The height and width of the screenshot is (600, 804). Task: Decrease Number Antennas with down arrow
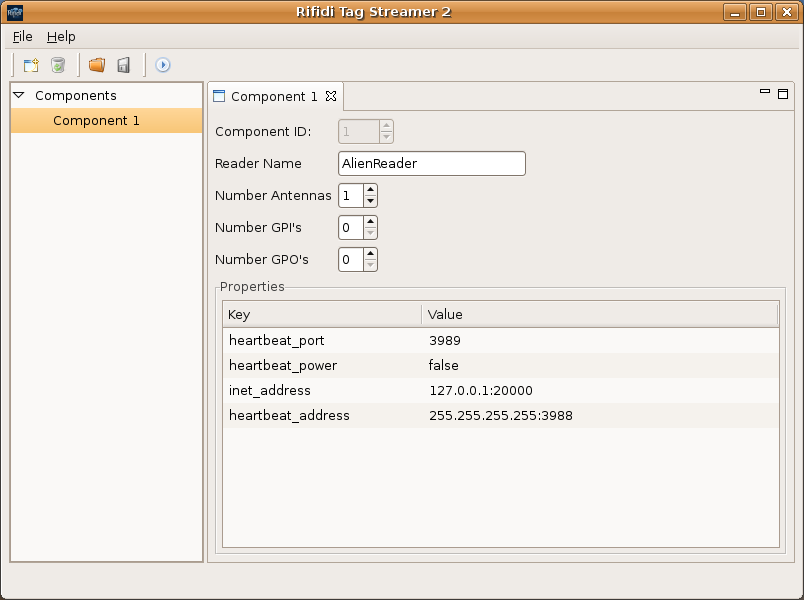[x=370, y=201]
